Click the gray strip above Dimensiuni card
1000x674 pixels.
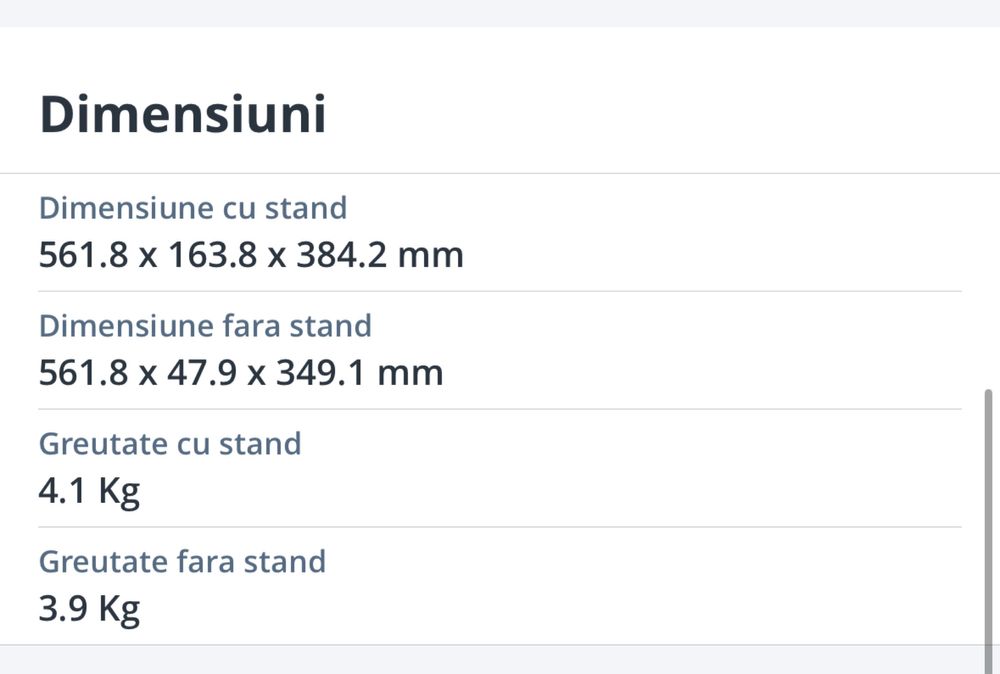tap(500, 12)
